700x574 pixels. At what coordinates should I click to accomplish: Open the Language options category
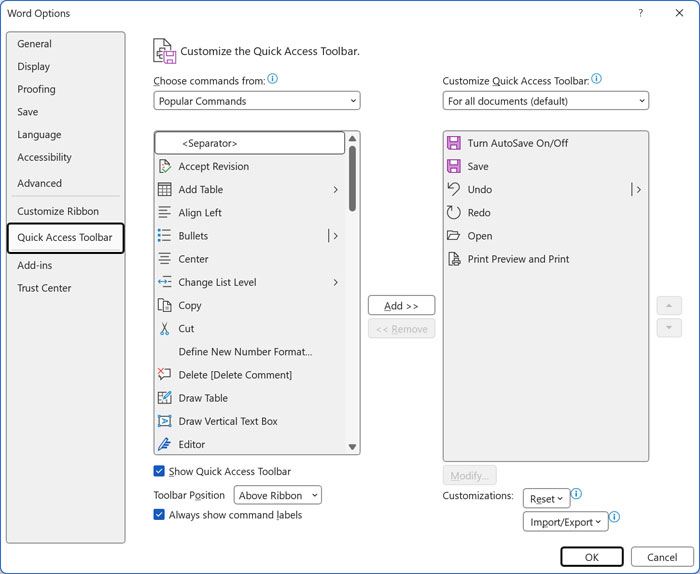(x=66, y=135)
